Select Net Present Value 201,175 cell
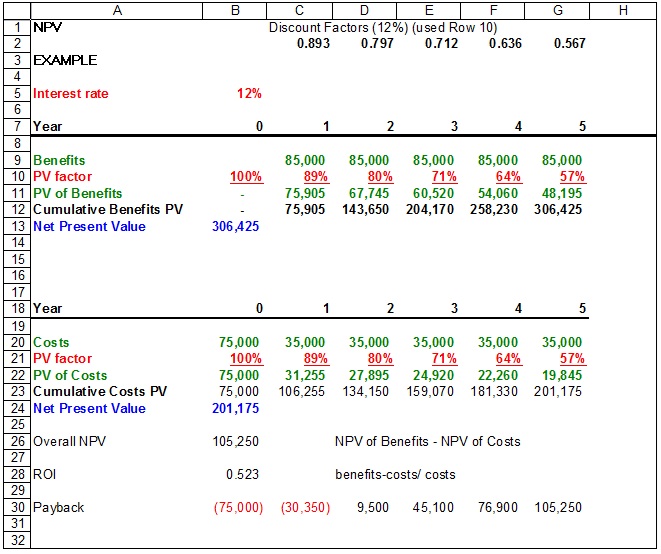 (237, 408)
